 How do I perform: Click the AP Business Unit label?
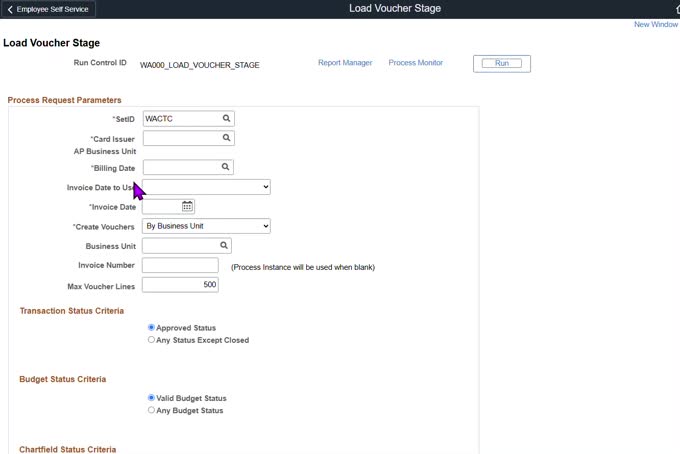(x=105, y=151)
